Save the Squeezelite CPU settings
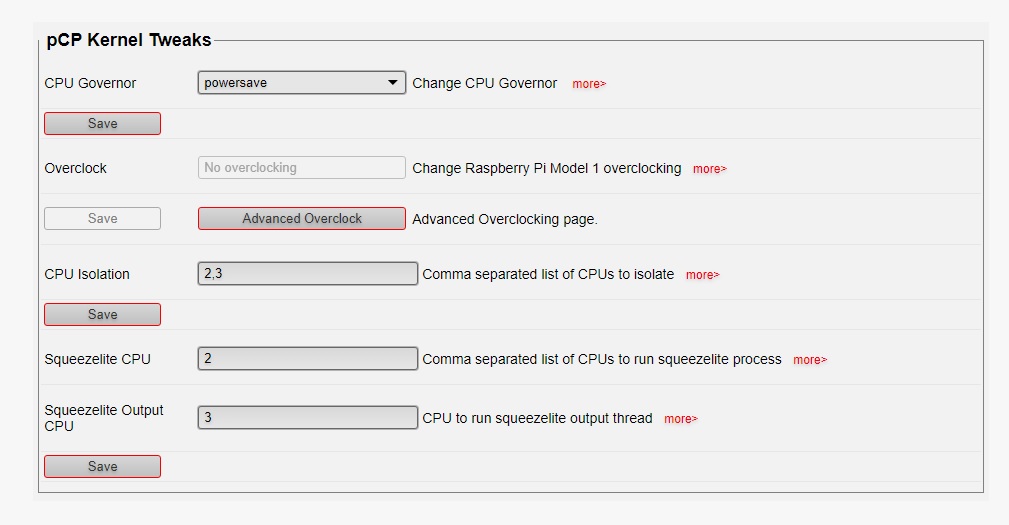The height and width of the screenshot is (525, 1009). 102,466
